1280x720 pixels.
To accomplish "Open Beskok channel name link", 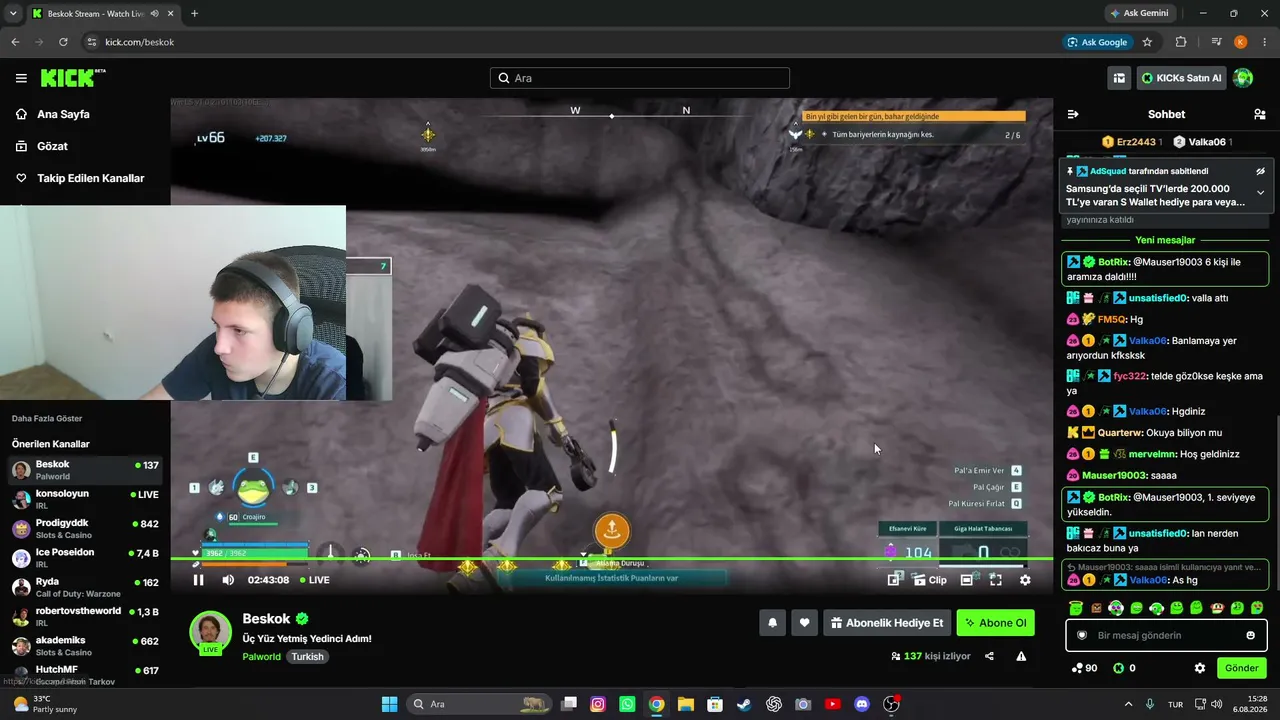I will click(x=266, y=619).
